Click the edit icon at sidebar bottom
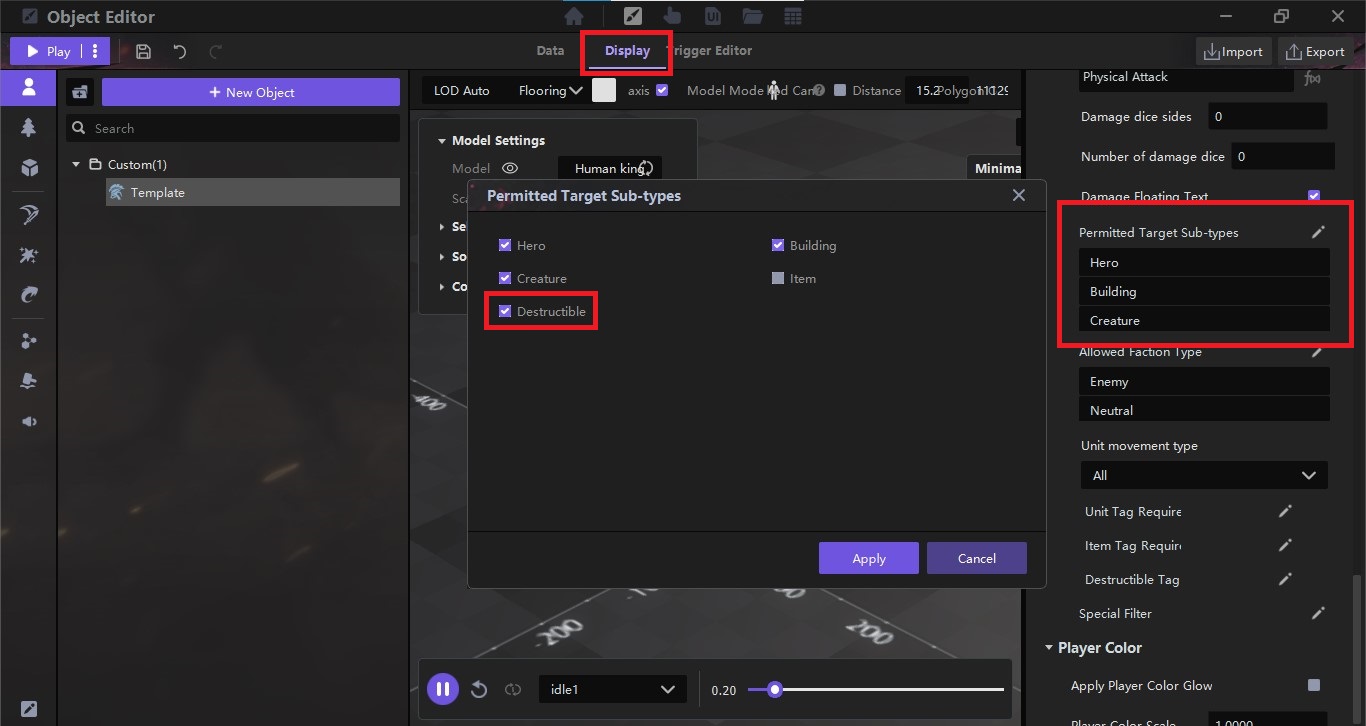 (x=28, y=709)
